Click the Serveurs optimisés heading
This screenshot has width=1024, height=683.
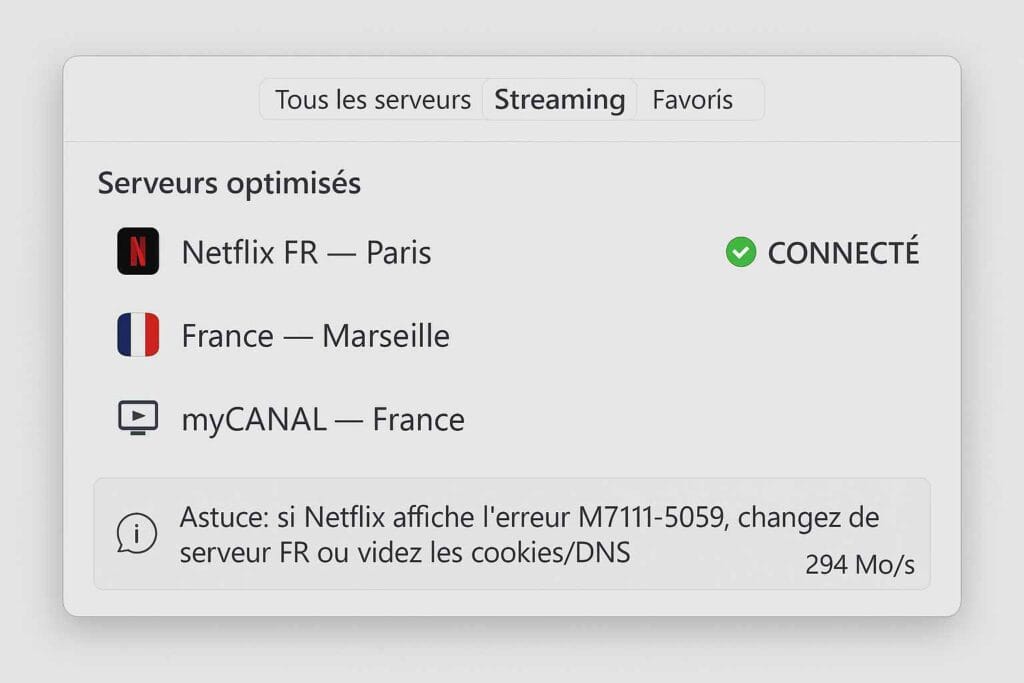click(x=229, y=184)
